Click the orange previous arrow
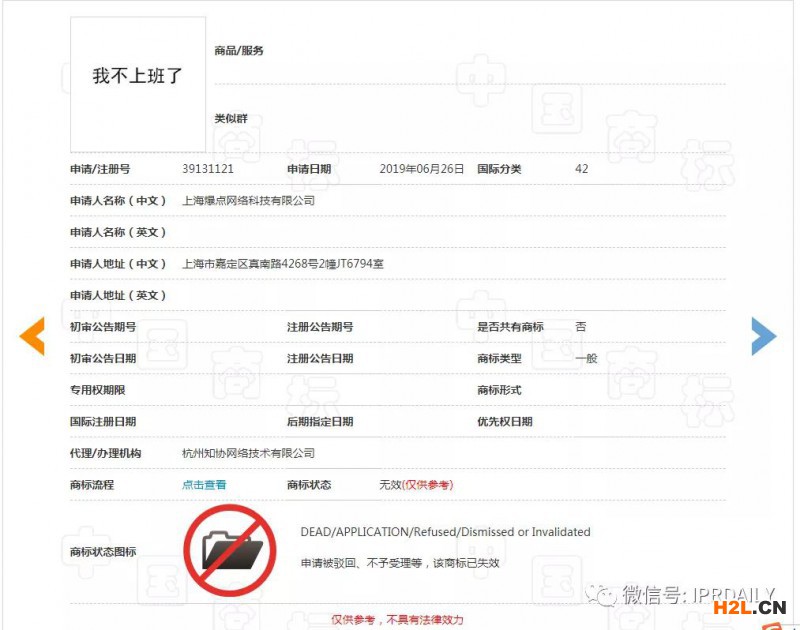Screen dimensions: 800x630 pyautogui.click(x=32, y=337)
